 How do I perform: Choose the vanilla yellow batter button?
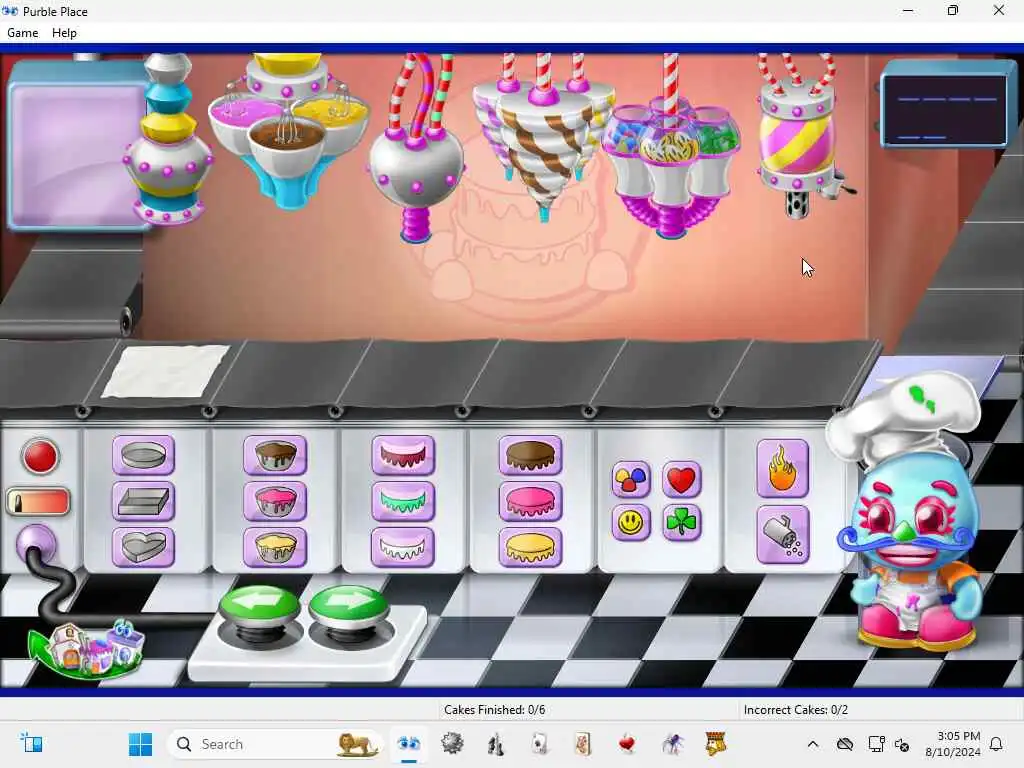click(x=275, y=547)
